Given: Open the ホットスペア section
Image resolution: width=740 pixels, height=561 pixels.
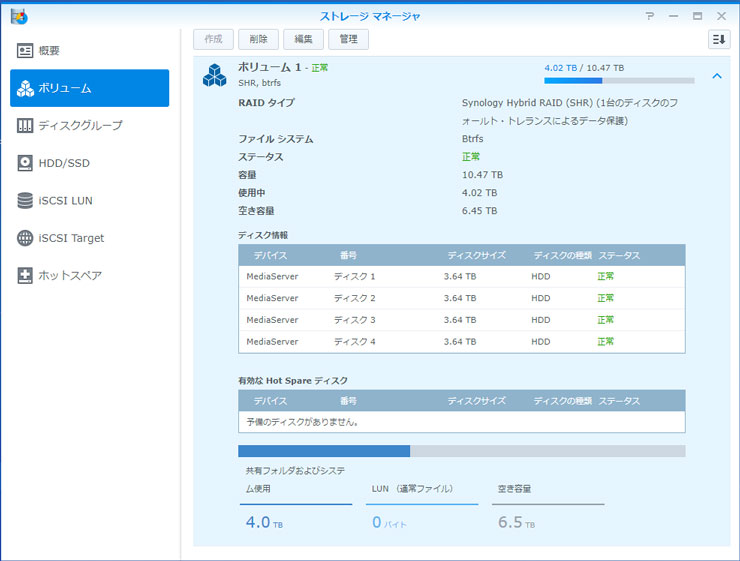Looking at the screenshot, I should pos(89,276).
